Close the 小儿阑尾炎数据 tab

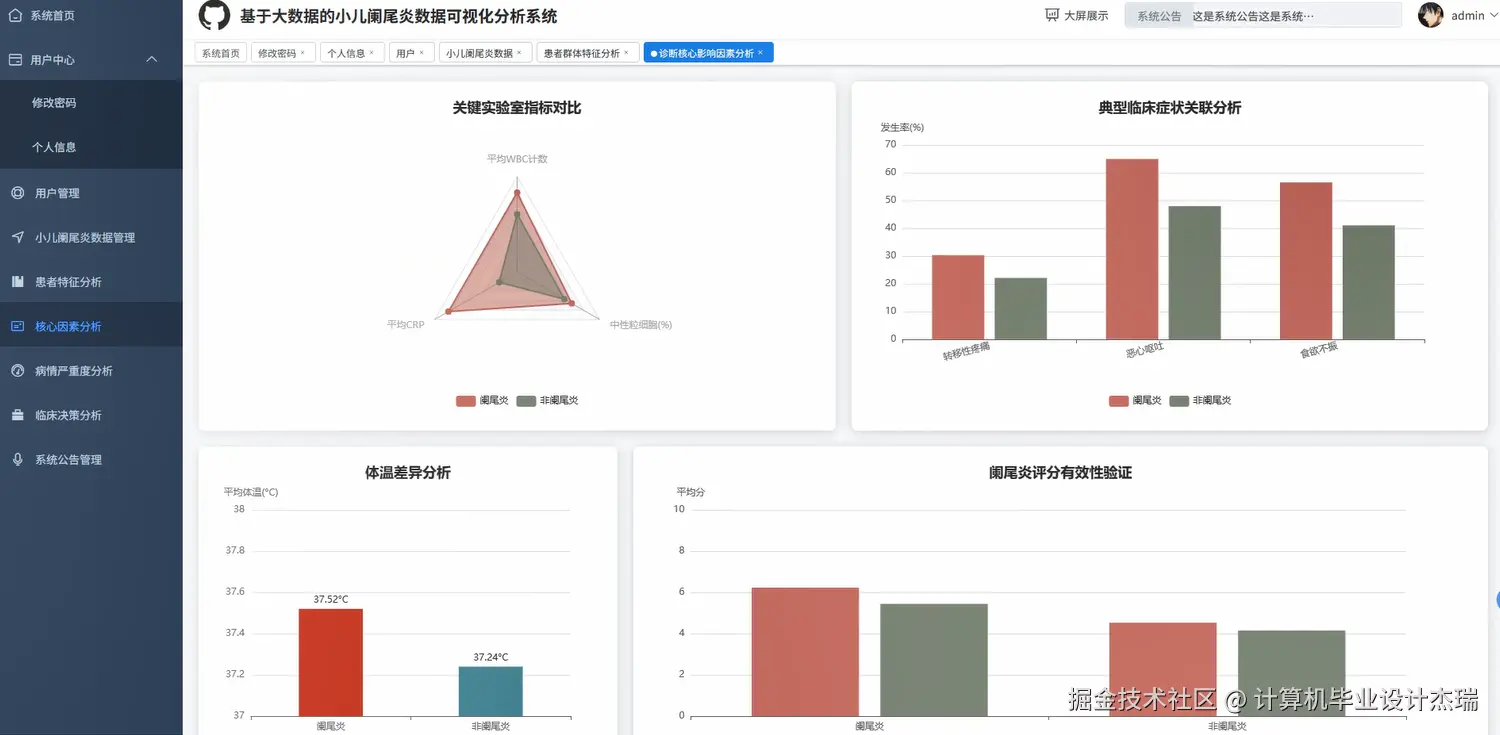pyautogui.click(x=519, y=53)
